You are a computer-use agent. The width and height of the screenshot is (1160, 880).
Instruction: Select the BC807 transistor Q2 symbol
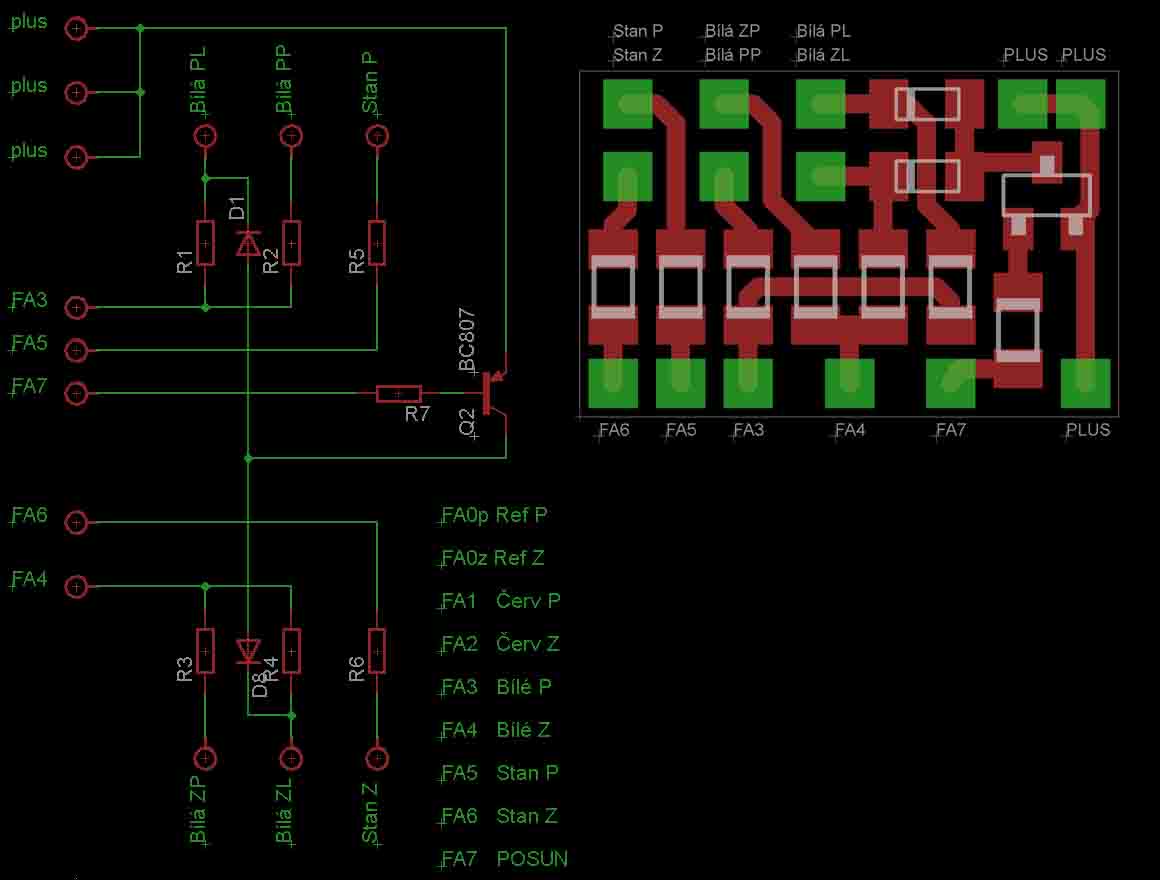[493, 393]
